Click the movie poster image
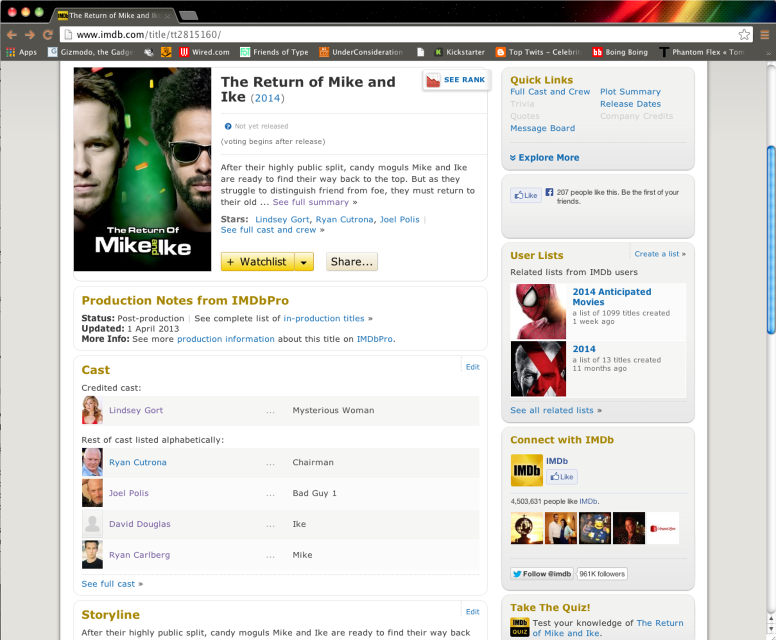Screen dimensions: 776x640 tap(143, 169)
